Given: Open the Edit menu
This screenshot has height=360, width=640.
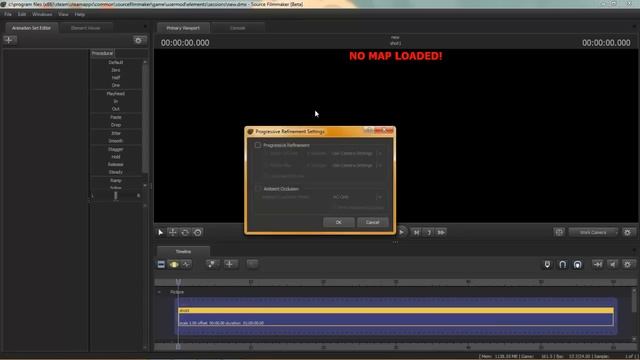Looking at the screenshot, I should (22, 14).
